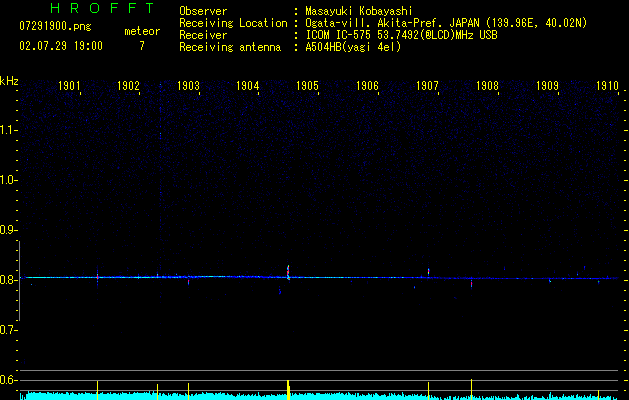
Task: Click the 1905 time axis label
Action: click(x=307, y=86)
